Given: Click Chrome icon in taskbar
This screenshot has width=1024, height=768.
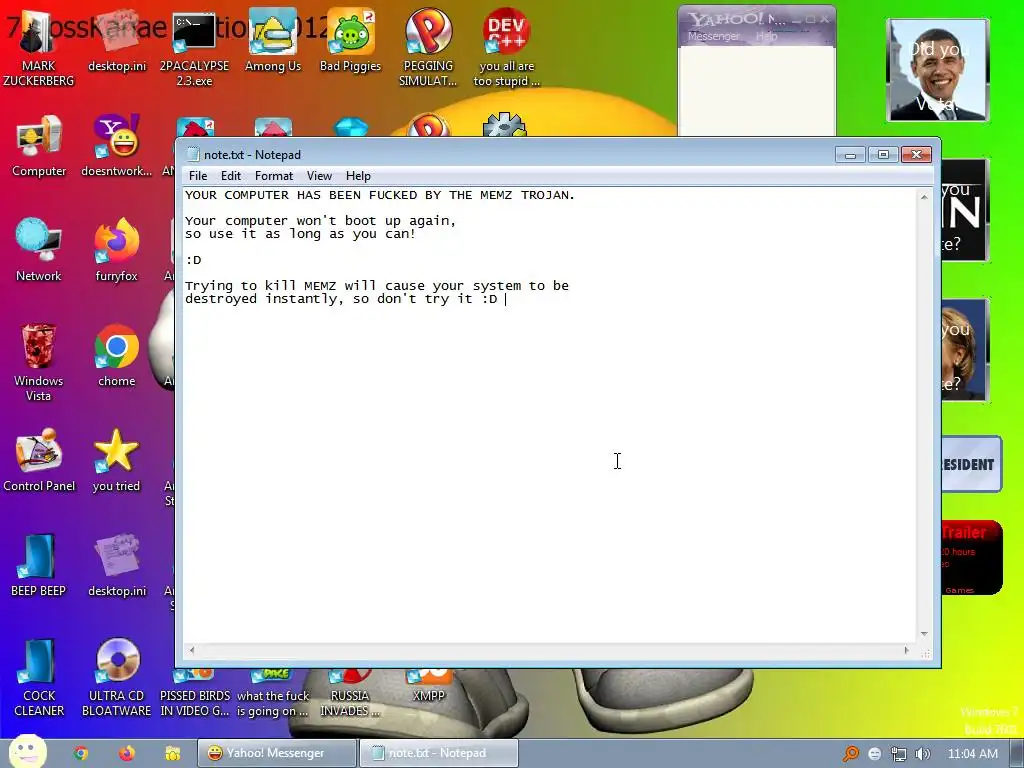Looking at the screenshot, I should 81,754.
